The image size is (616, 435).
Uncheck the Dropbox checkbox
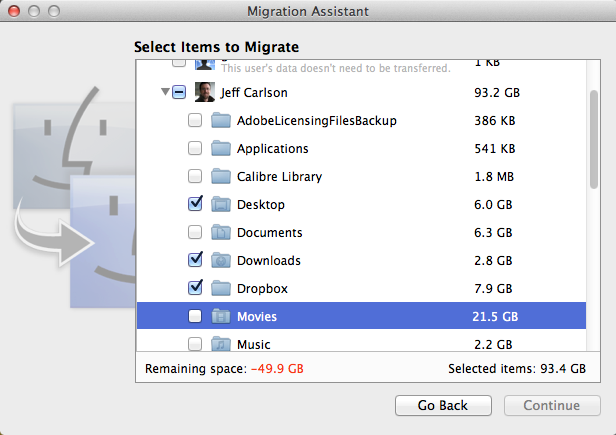tap(195, 289)
